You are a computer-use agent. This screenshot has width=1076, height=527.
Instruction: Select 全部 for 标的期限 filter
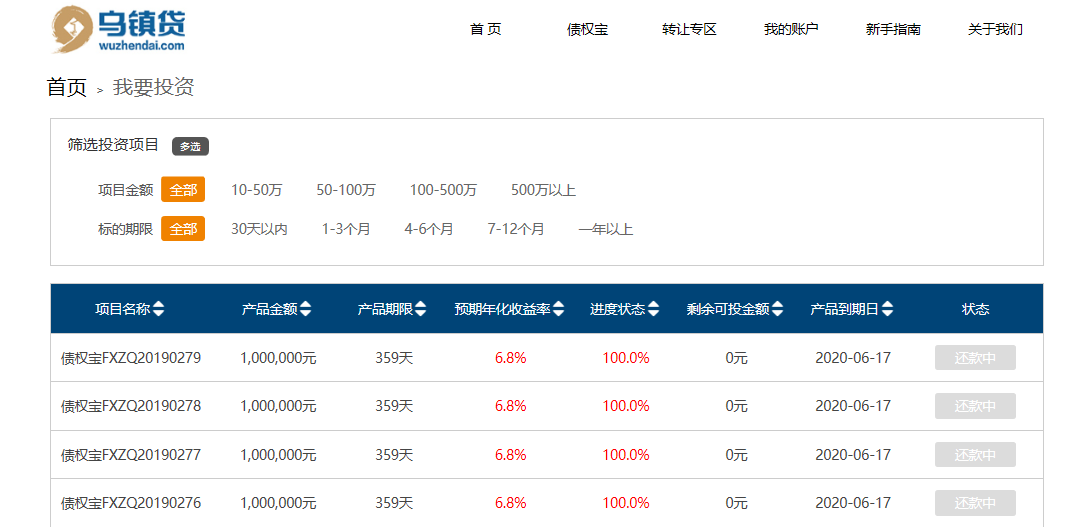[x=183, y=229]
